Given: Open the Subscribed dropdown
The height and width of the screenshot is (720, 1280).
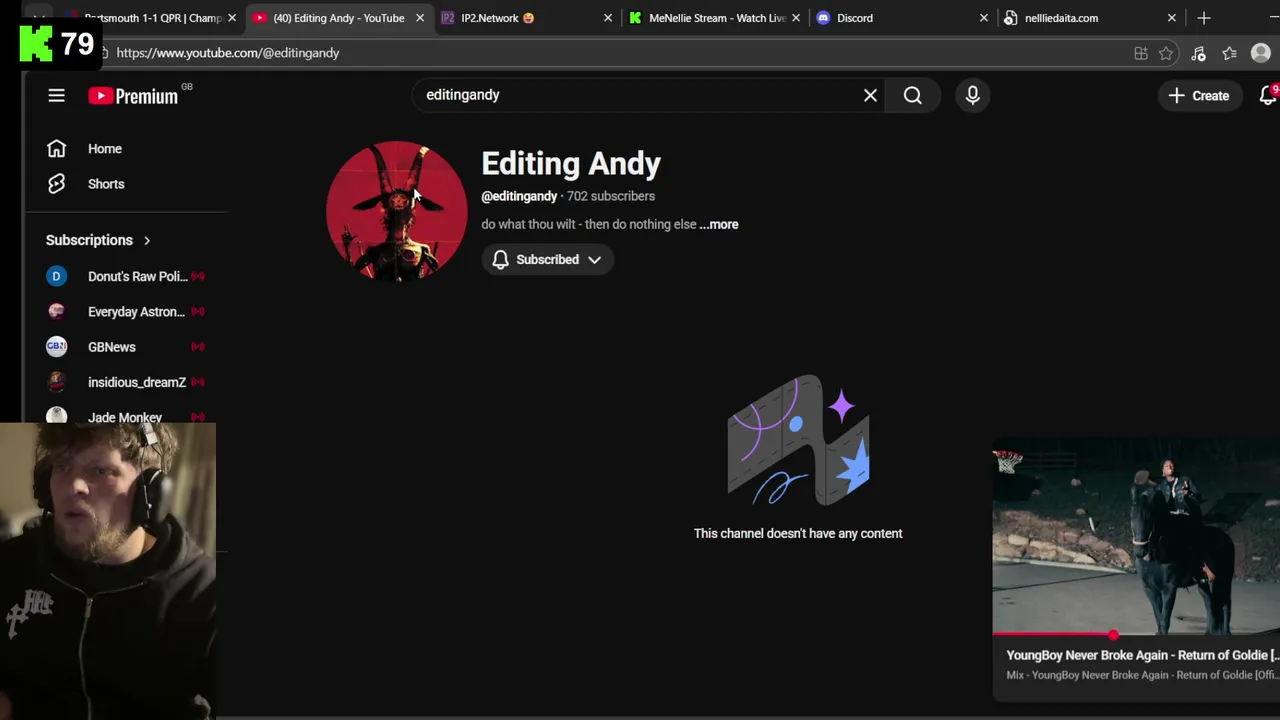Looking at the screenshot, I should pyautogui.click(x=547, y=259).
